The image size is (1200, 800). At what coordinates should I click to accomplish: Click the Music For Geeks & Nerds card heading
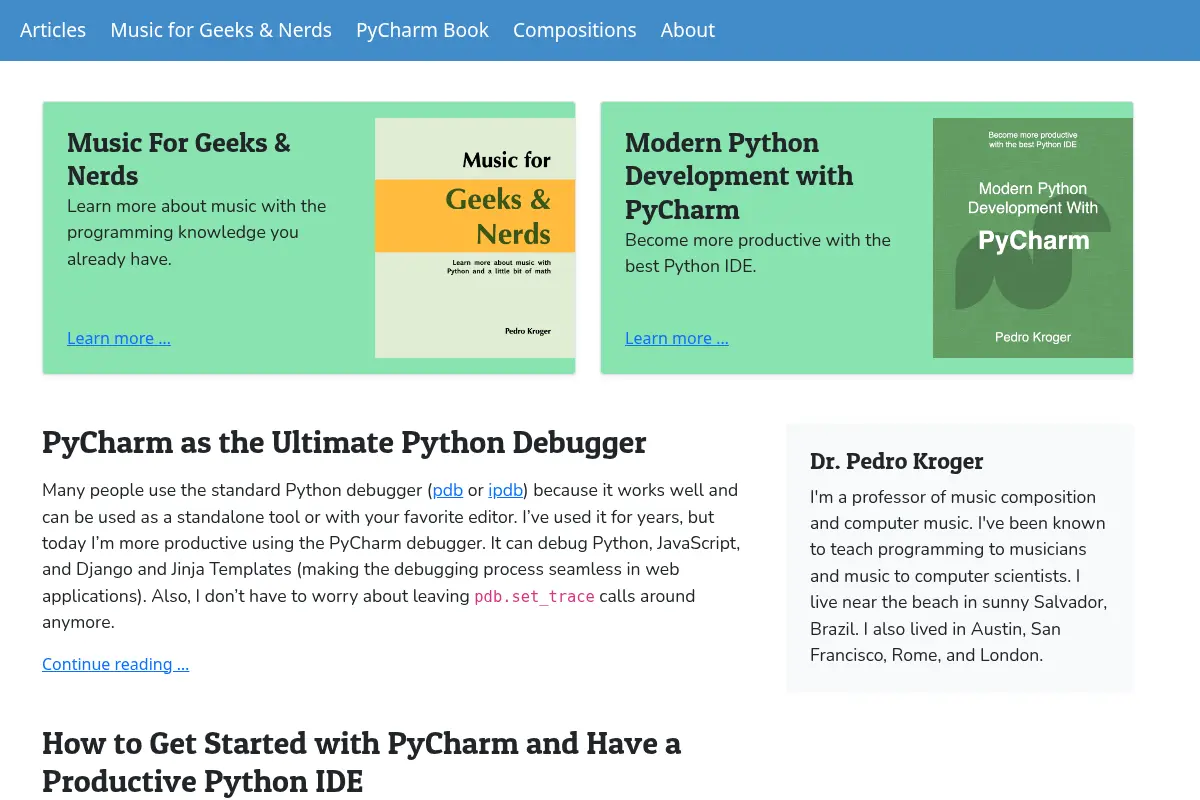(x=179, y=159)
